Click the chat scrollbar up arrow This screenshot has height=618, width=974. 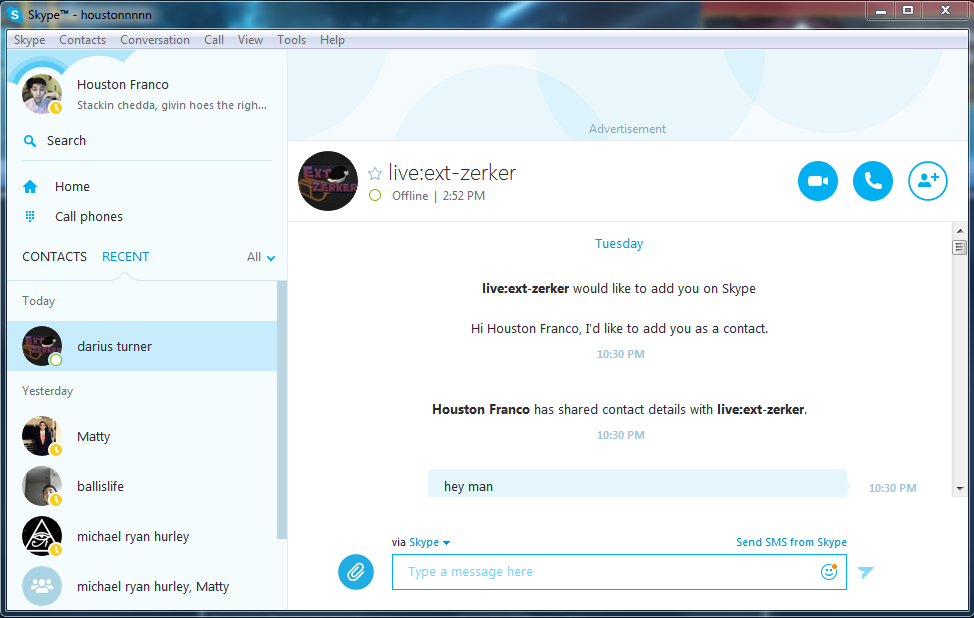[x=960, y=231]
